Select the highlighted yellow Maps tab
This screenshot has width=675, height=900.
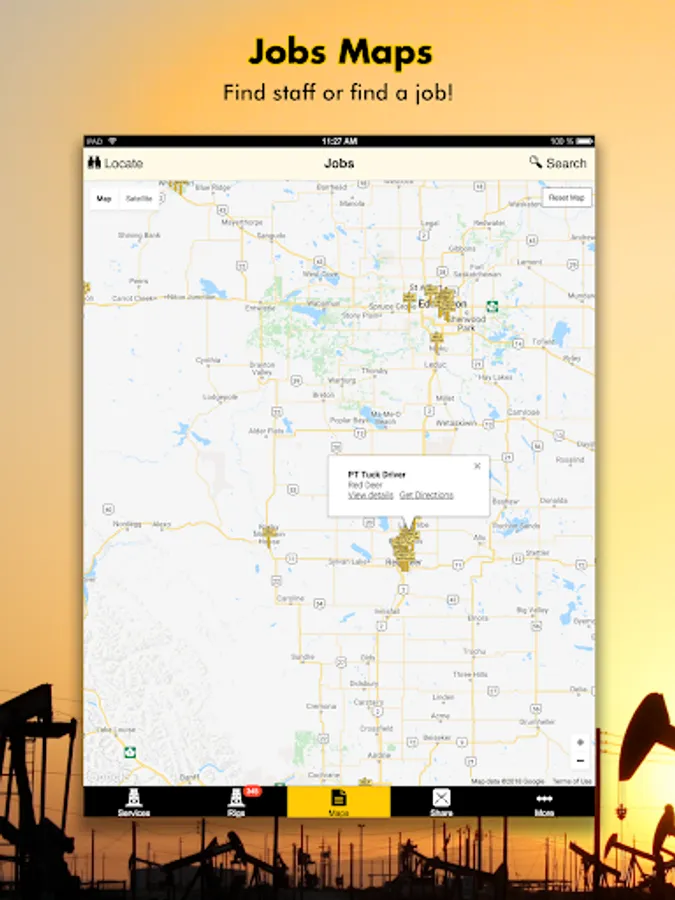point(339,802)
